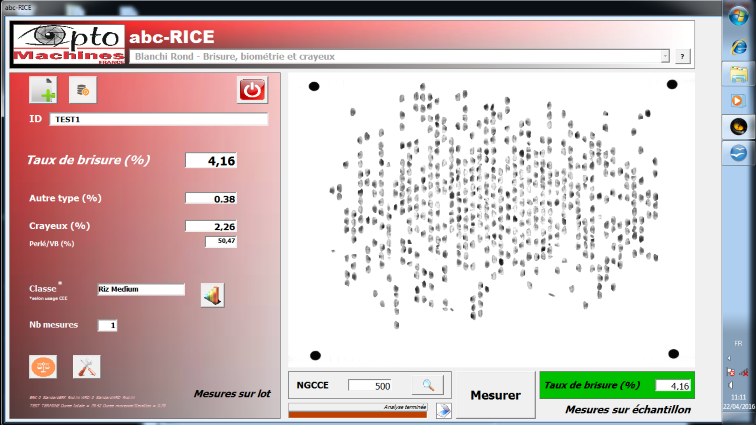Screen dimensions: 756x425
Task: Click the Mesures sur échantillon label
Action: point(628,410)
